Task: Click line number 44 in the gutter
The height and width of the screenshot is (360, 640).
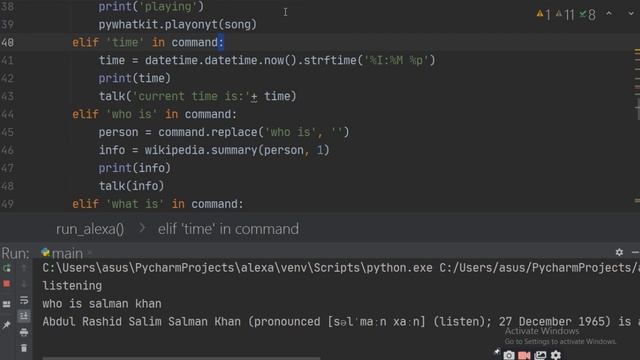Action: (7, 114)
